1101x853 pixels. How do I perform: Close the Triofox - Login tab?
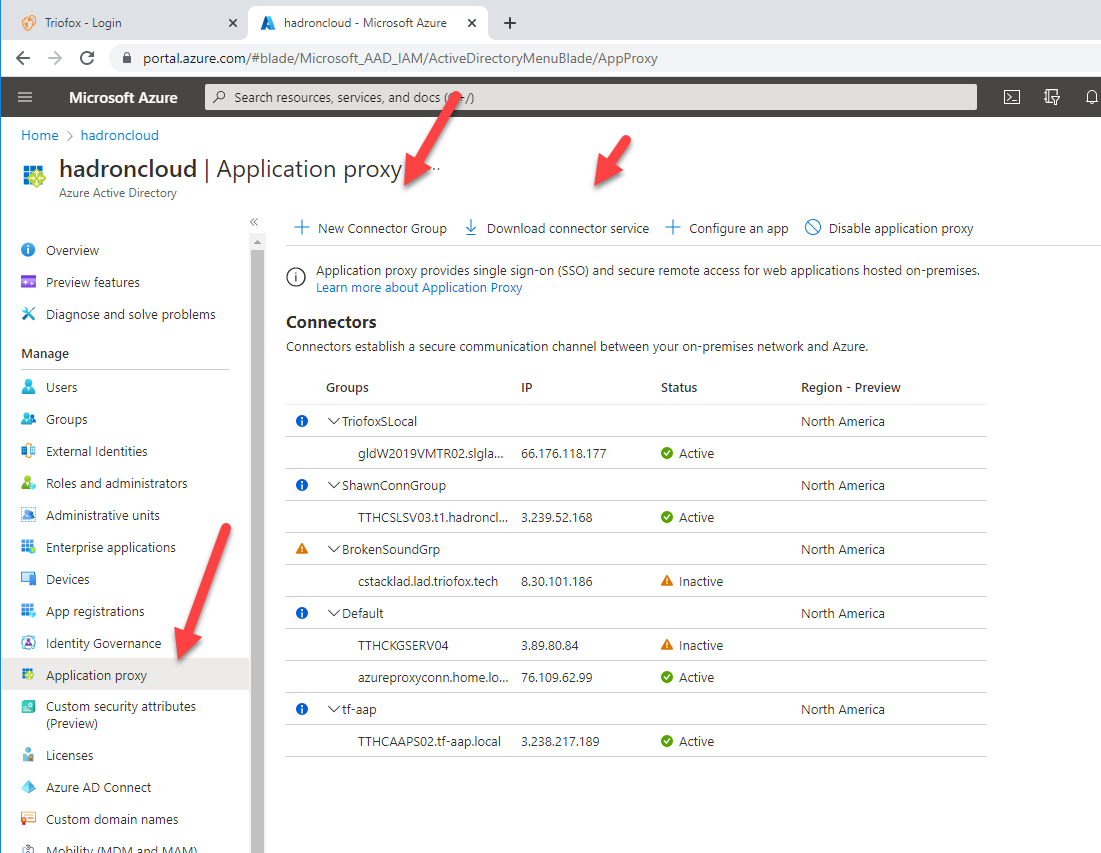click(x=232, y=23)
